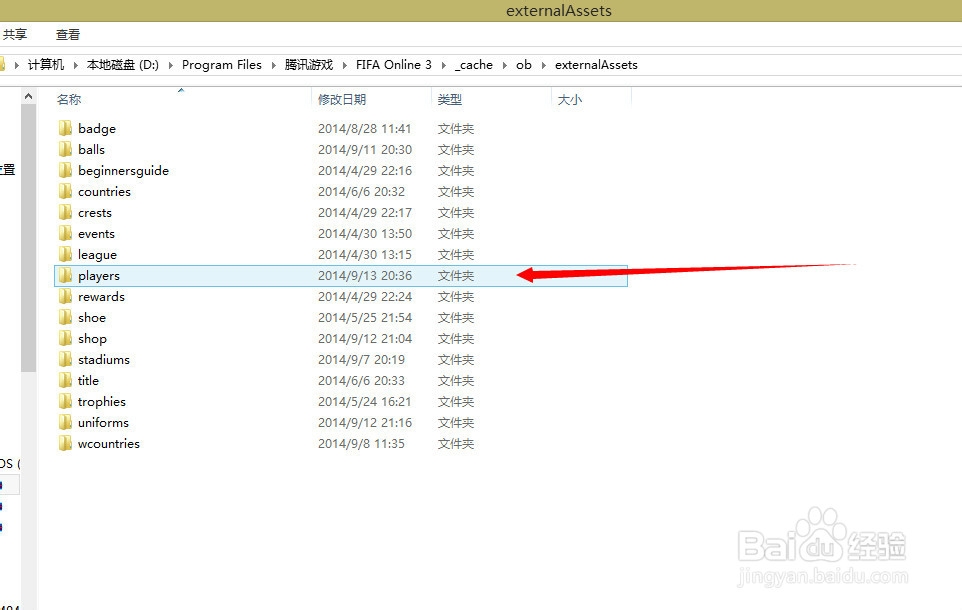Image resolution: width=962 pixels, height=610 pixels.
Task: Open the 查看 ribbon tab
Action: point(67,34)
